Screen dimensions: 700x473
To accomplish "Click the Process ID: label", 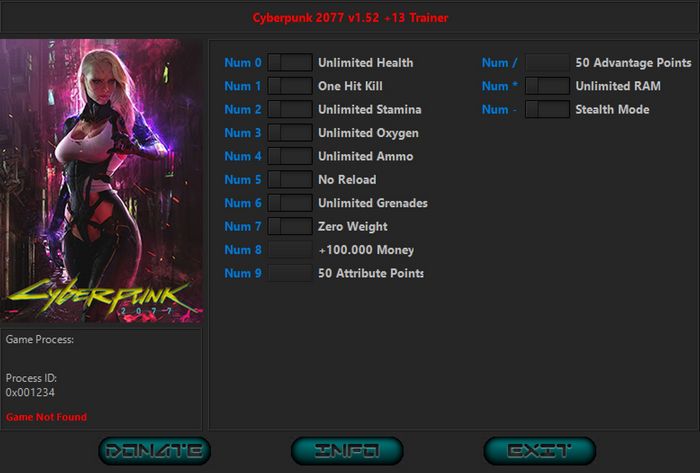I will click(x=31, y=378).
